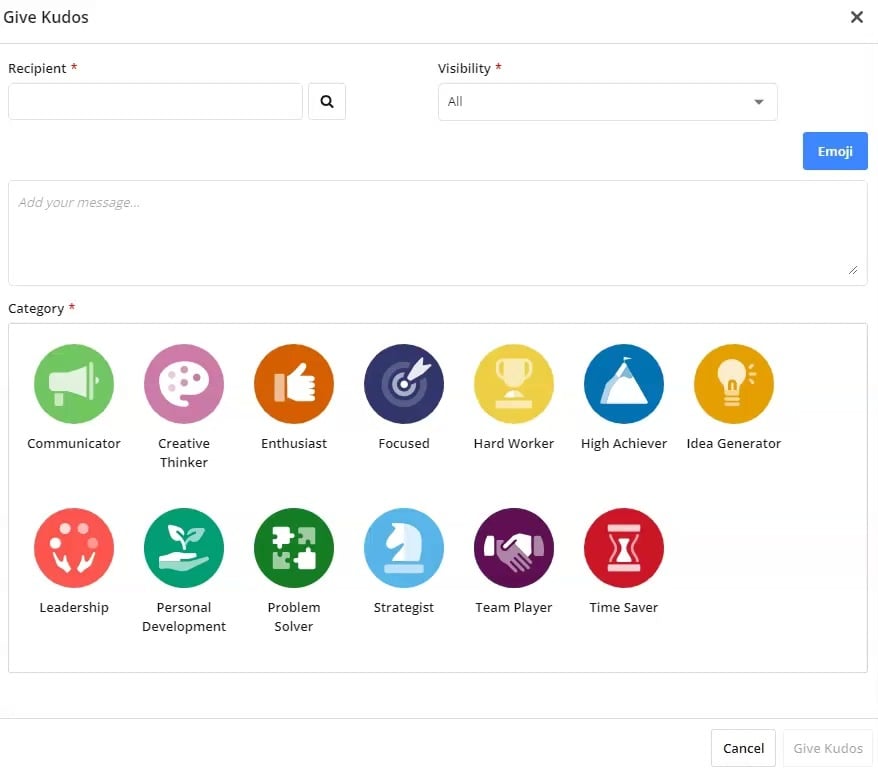
Task: Select the High Achiever mountain icon
Action: (624, 384)
